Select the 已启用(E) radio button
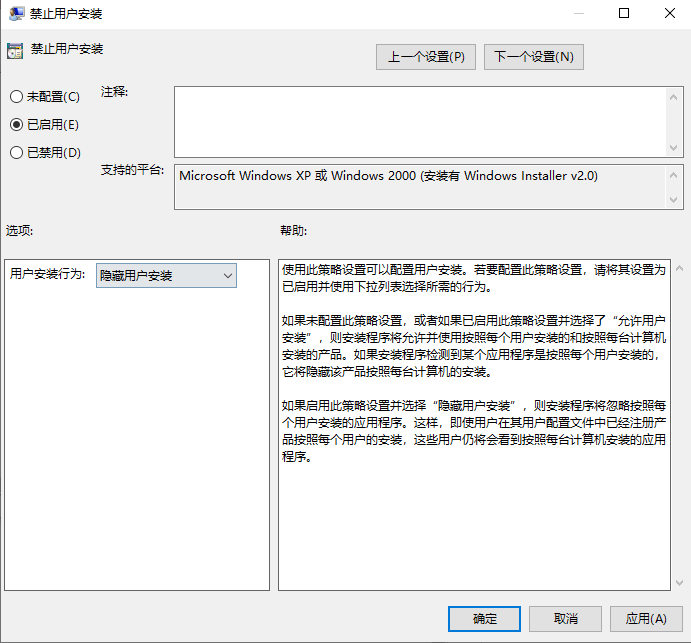 pyautogui.click(x=16, y=125)
